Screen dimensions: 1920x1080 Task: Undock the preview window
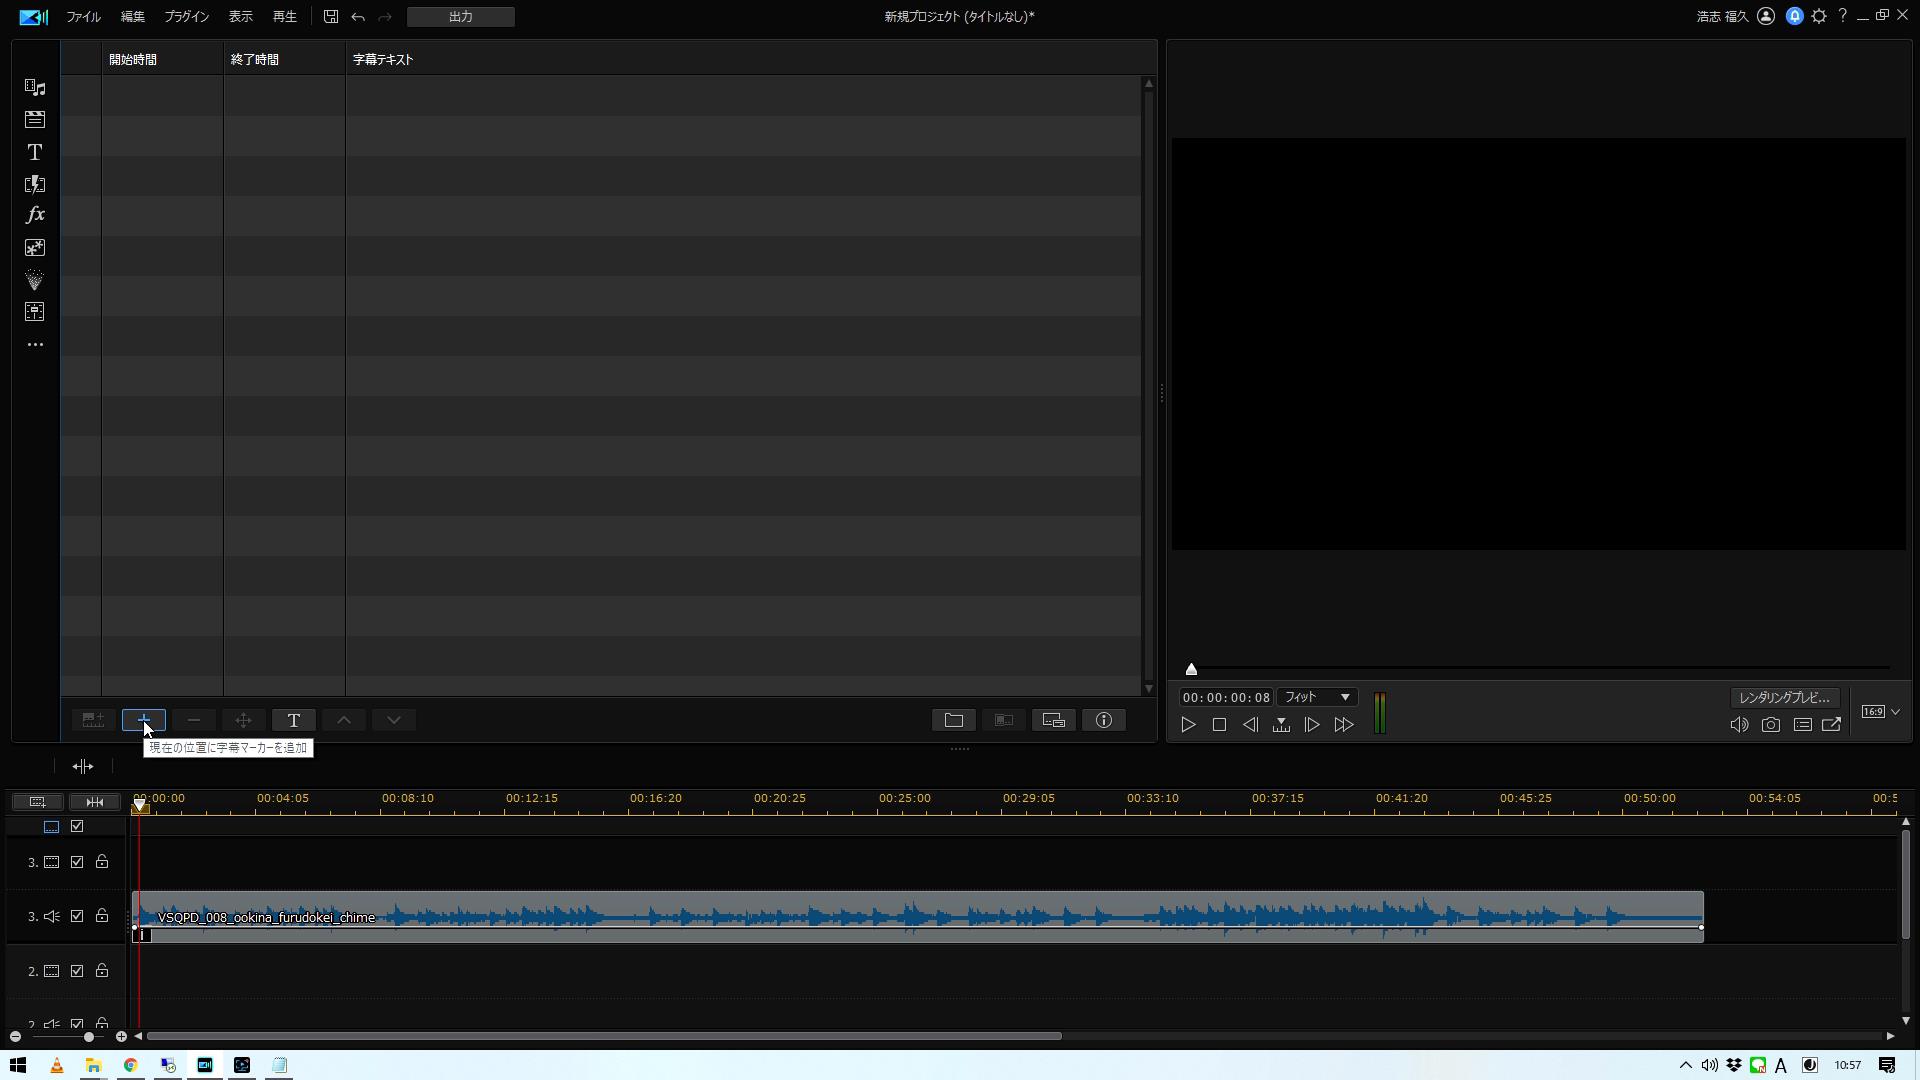tap(1832, 725)
